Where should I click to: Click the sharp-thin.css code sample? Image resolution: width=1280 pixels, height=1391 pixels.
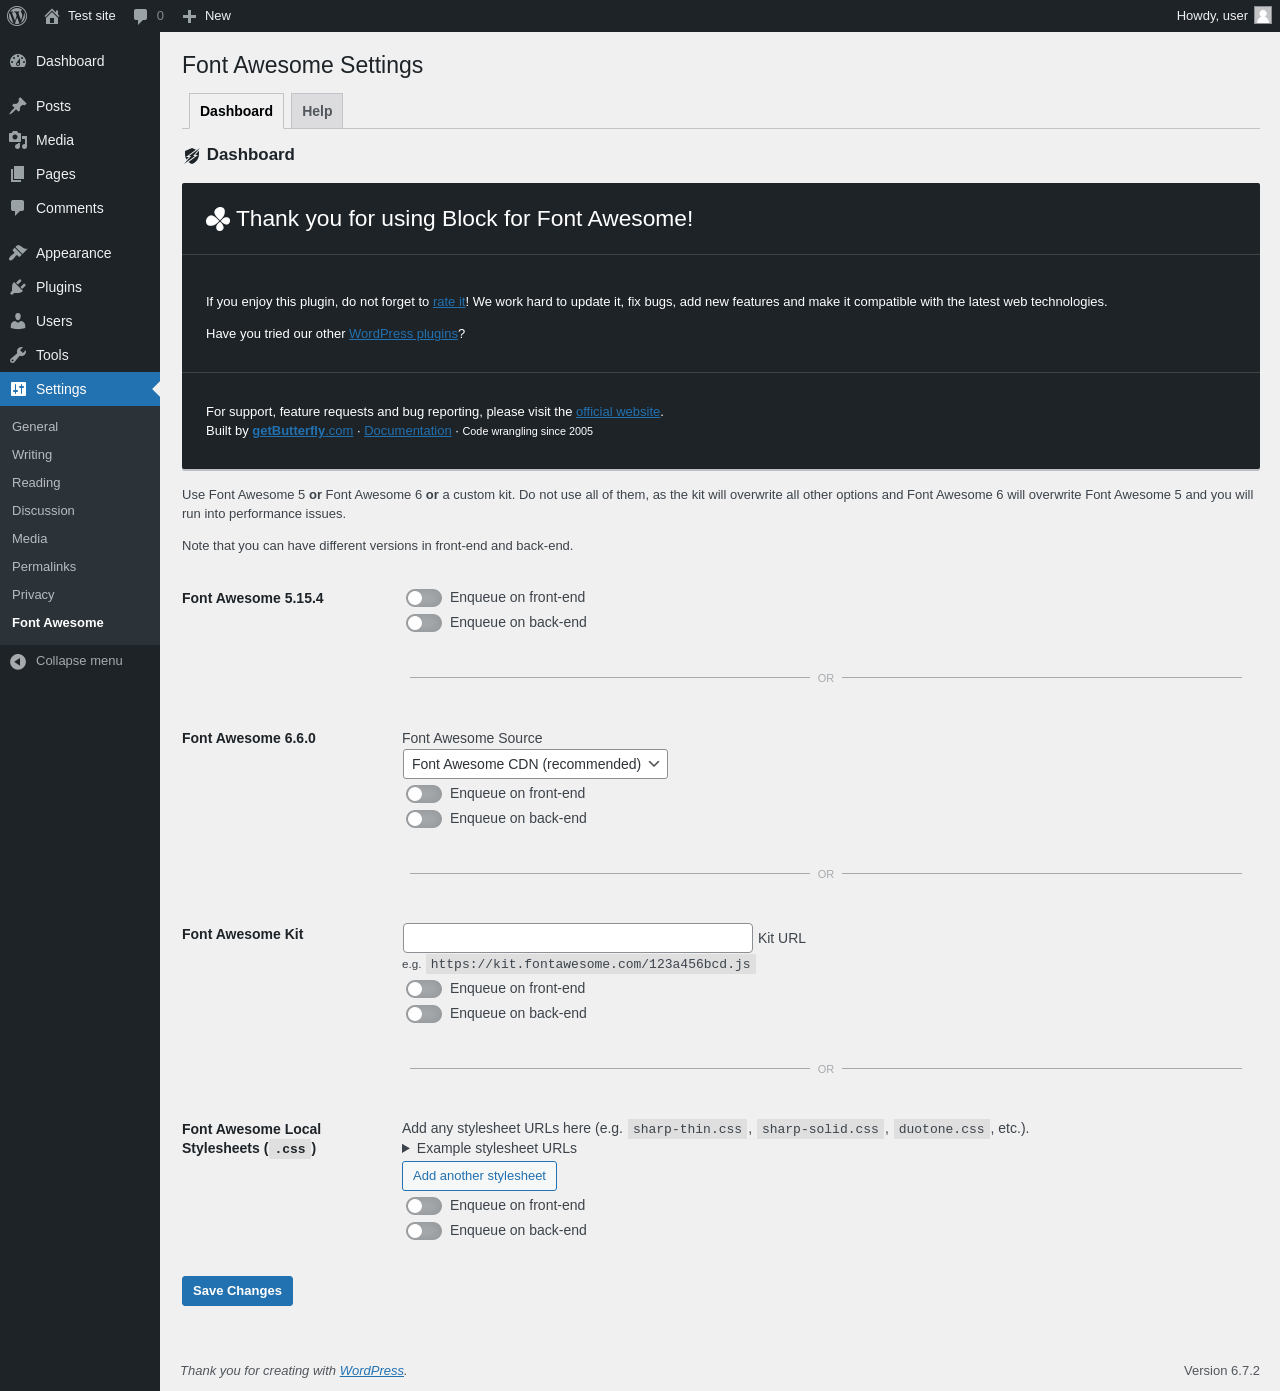pos(688,1129)
